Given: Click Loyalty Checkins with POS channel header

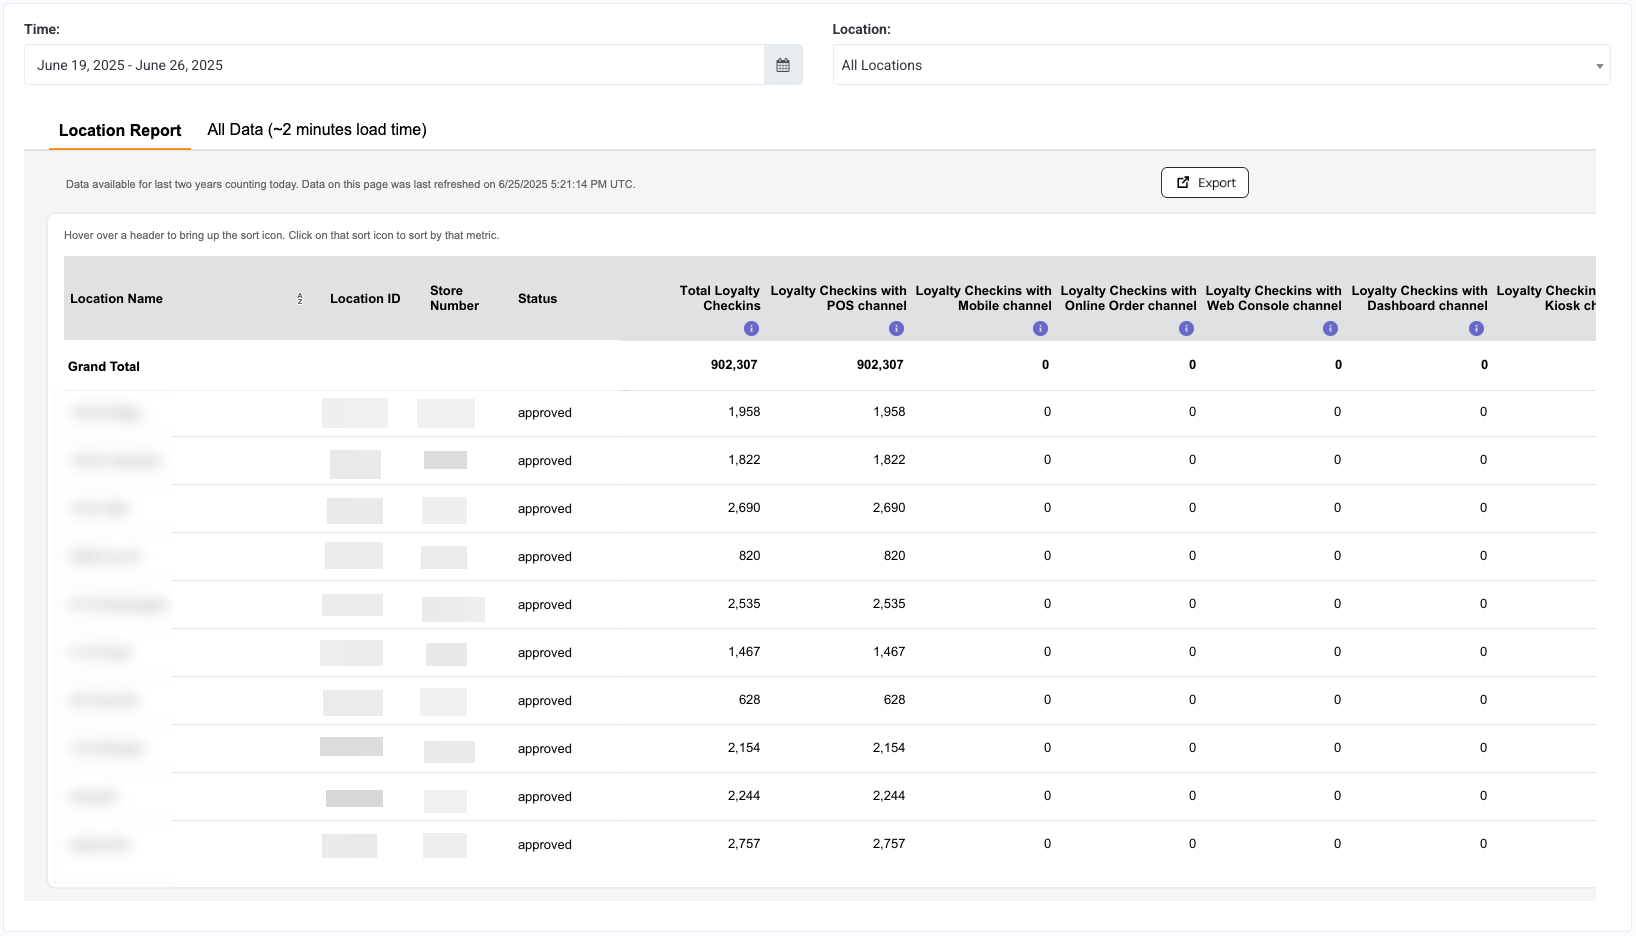Looking at the screenshot, I should pos(838,298).
